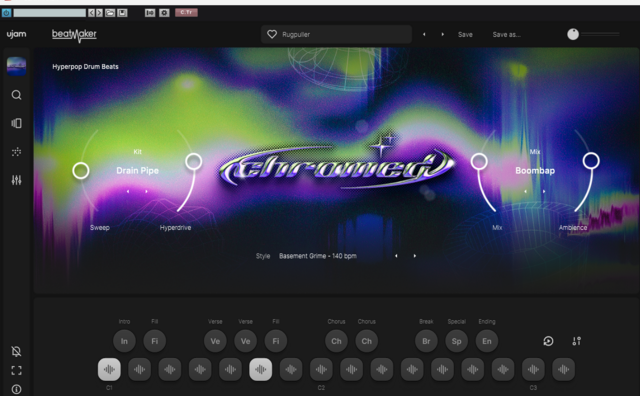640x396 pixels.
Task: Trigger the Special 'Sp' pattern button
Action: point(457,341)
